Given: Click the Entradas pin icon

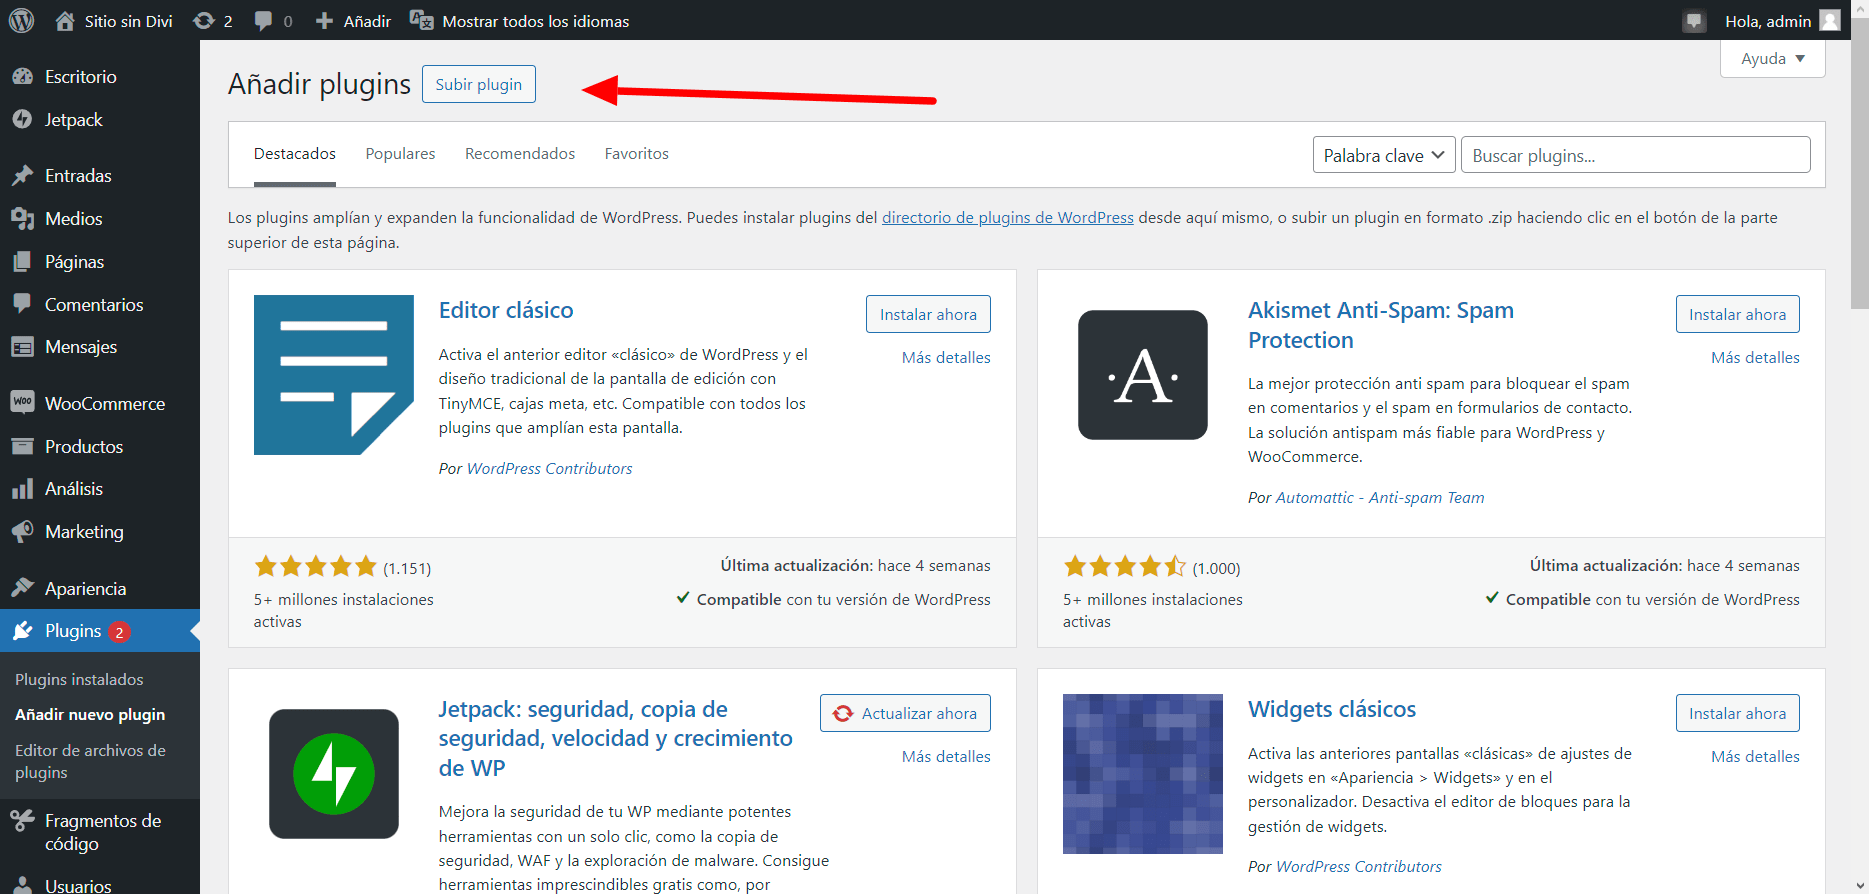Looking at the screenshot, I should tap(22, 176).
